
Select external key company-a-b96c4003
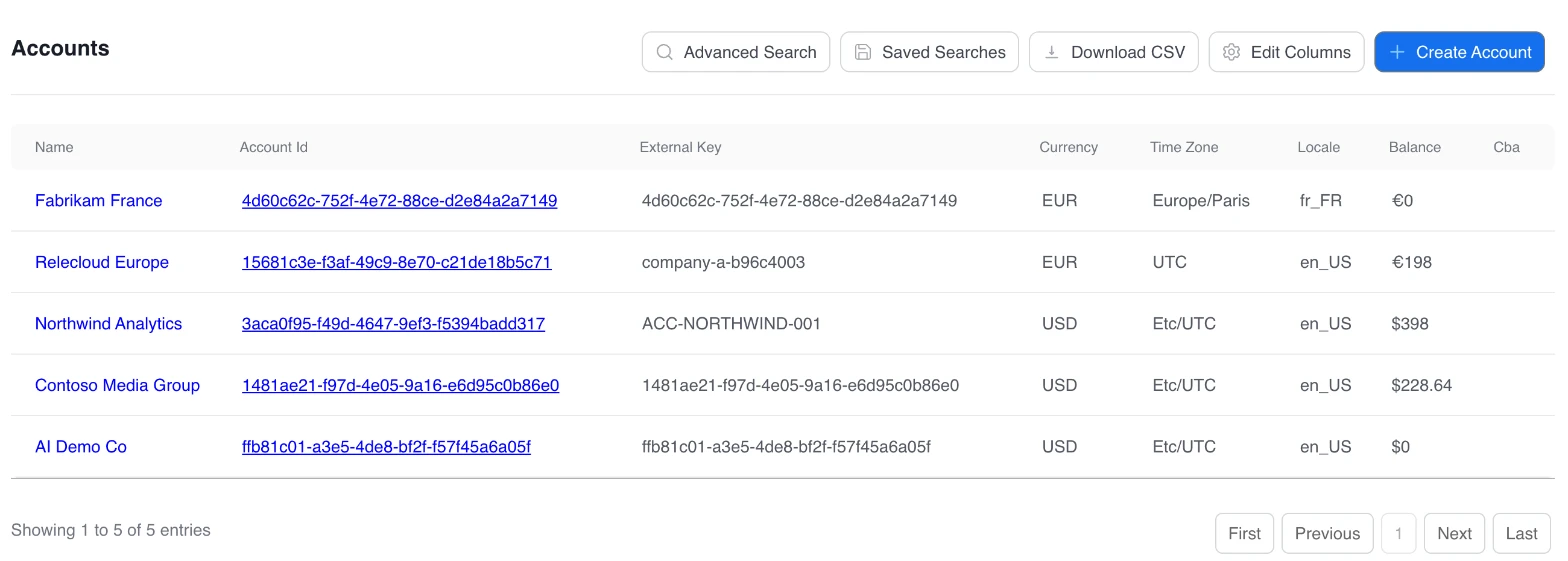point(723,263)
